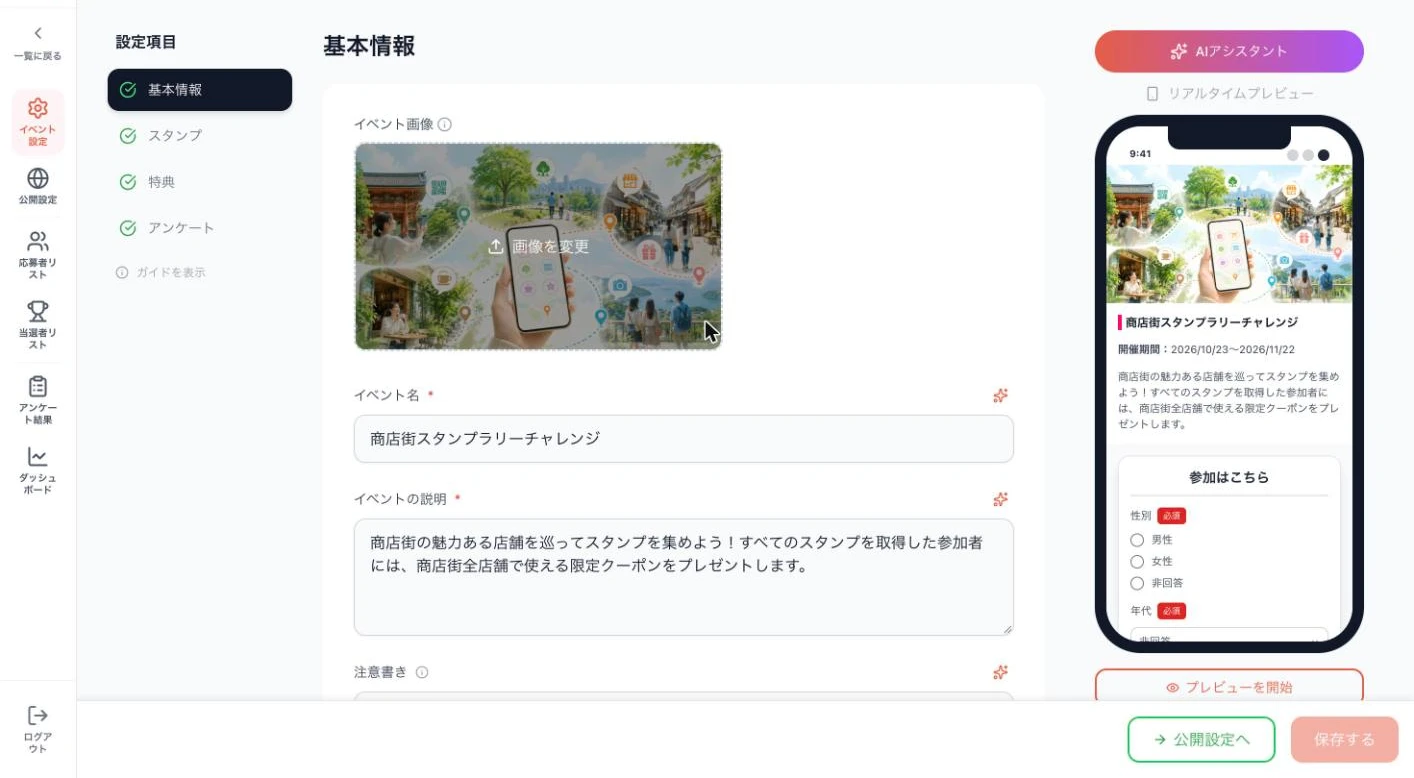Image resolution: width=1414 pixels, height=778 pixels.
Task: Show the guide via ガイドを表示
Action: (161, 272)
